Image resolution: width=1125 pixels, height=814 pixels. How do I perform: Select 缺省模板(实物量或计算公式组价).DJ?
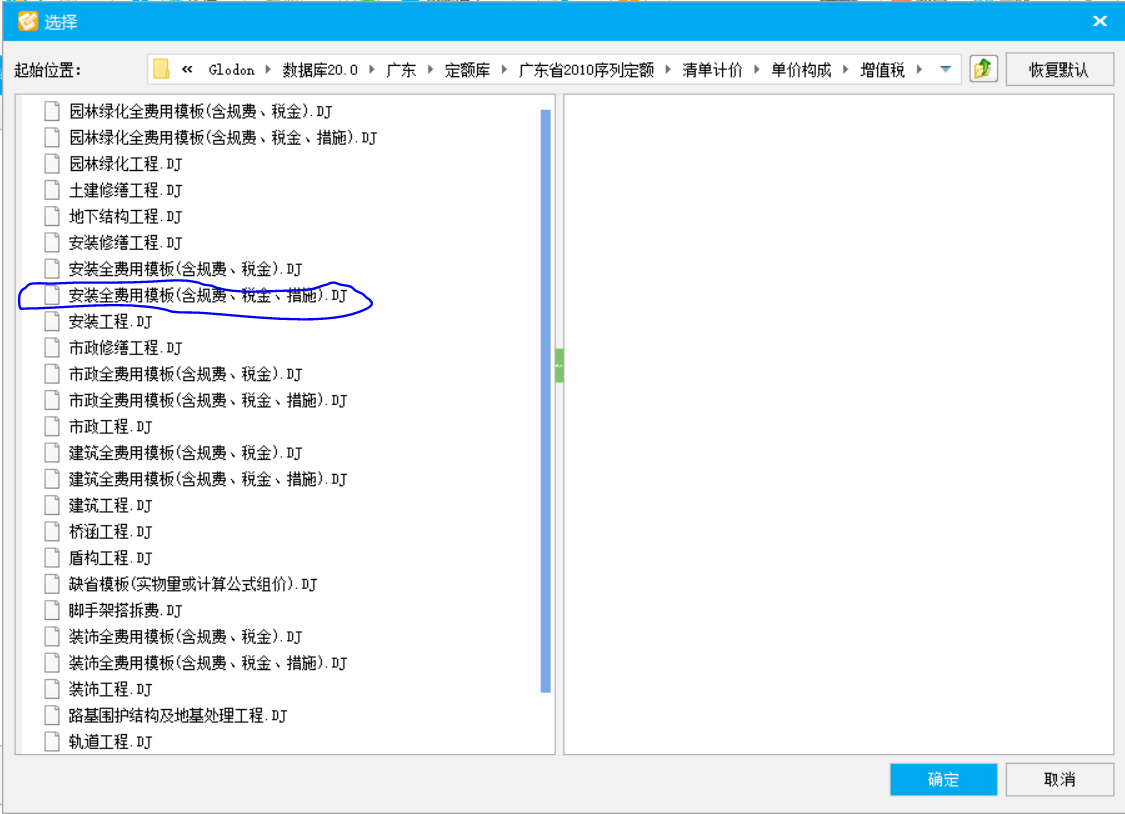pos(192,585)
